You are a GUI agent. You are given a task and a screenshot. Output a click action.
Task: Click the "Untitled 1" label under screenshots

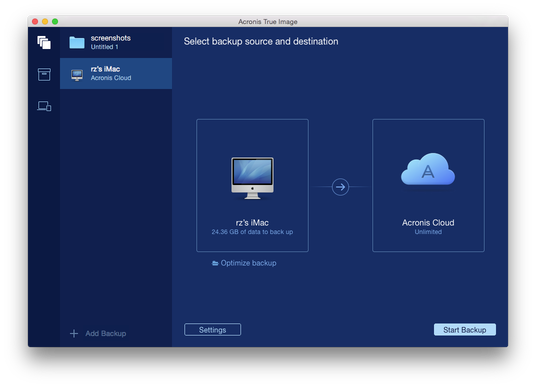104,47
